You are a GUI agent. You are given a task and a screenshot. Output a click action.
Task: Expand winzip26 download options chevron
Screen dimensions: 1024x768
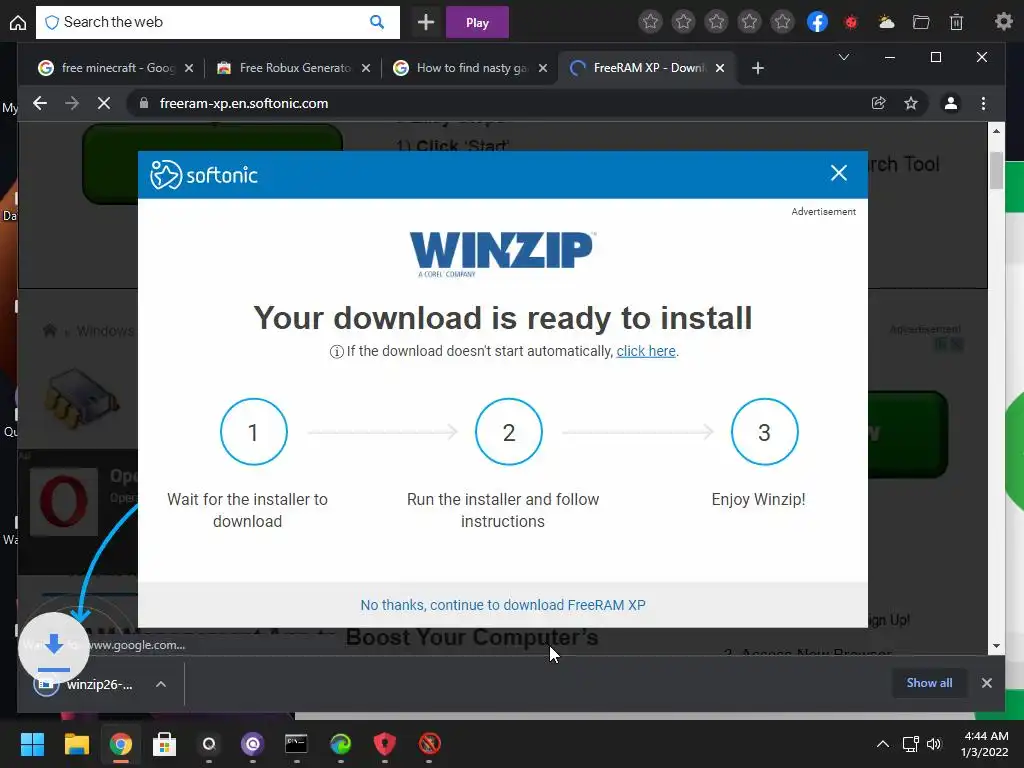[161, 684]
